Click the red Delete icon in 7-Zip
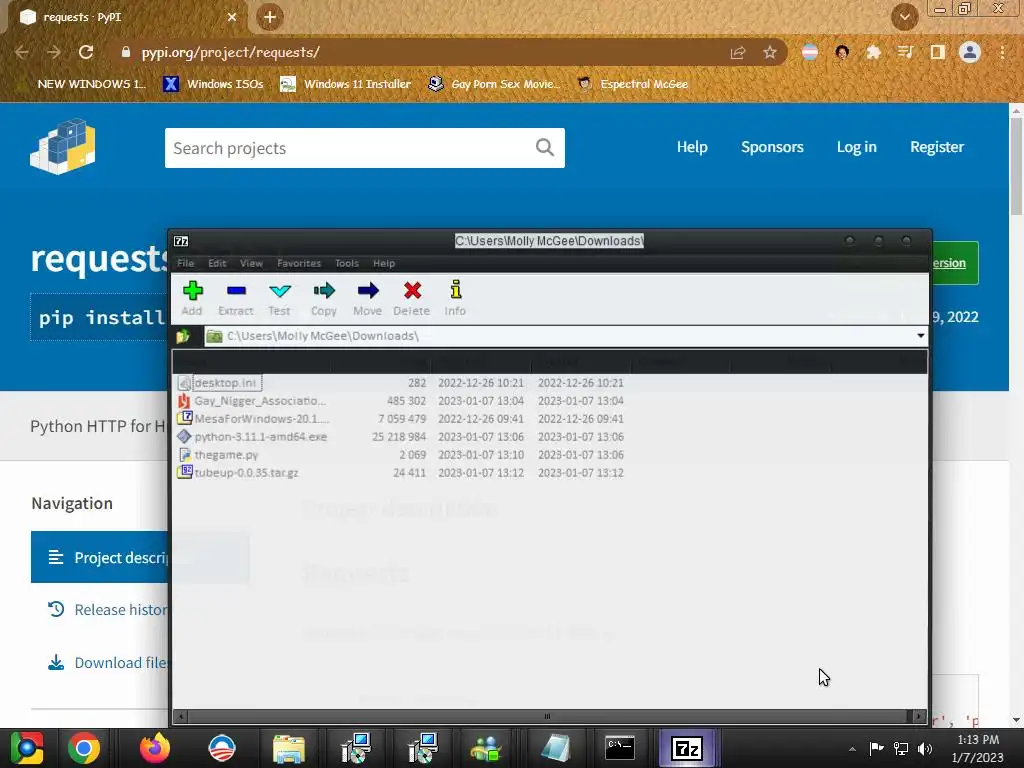This screenshot has height=768, width=1024. click(411, 298)
